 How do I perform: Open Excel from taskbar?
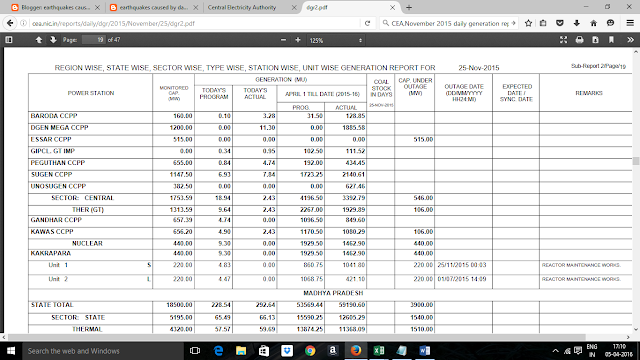click(x=378, y=351)
